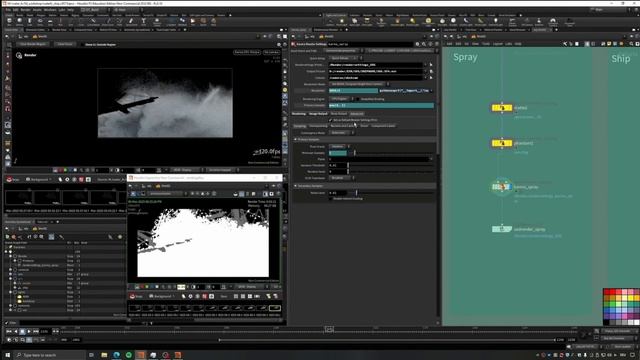640x360 pixels.
Task: Click the Ship network box title
Action: point(620,59)
